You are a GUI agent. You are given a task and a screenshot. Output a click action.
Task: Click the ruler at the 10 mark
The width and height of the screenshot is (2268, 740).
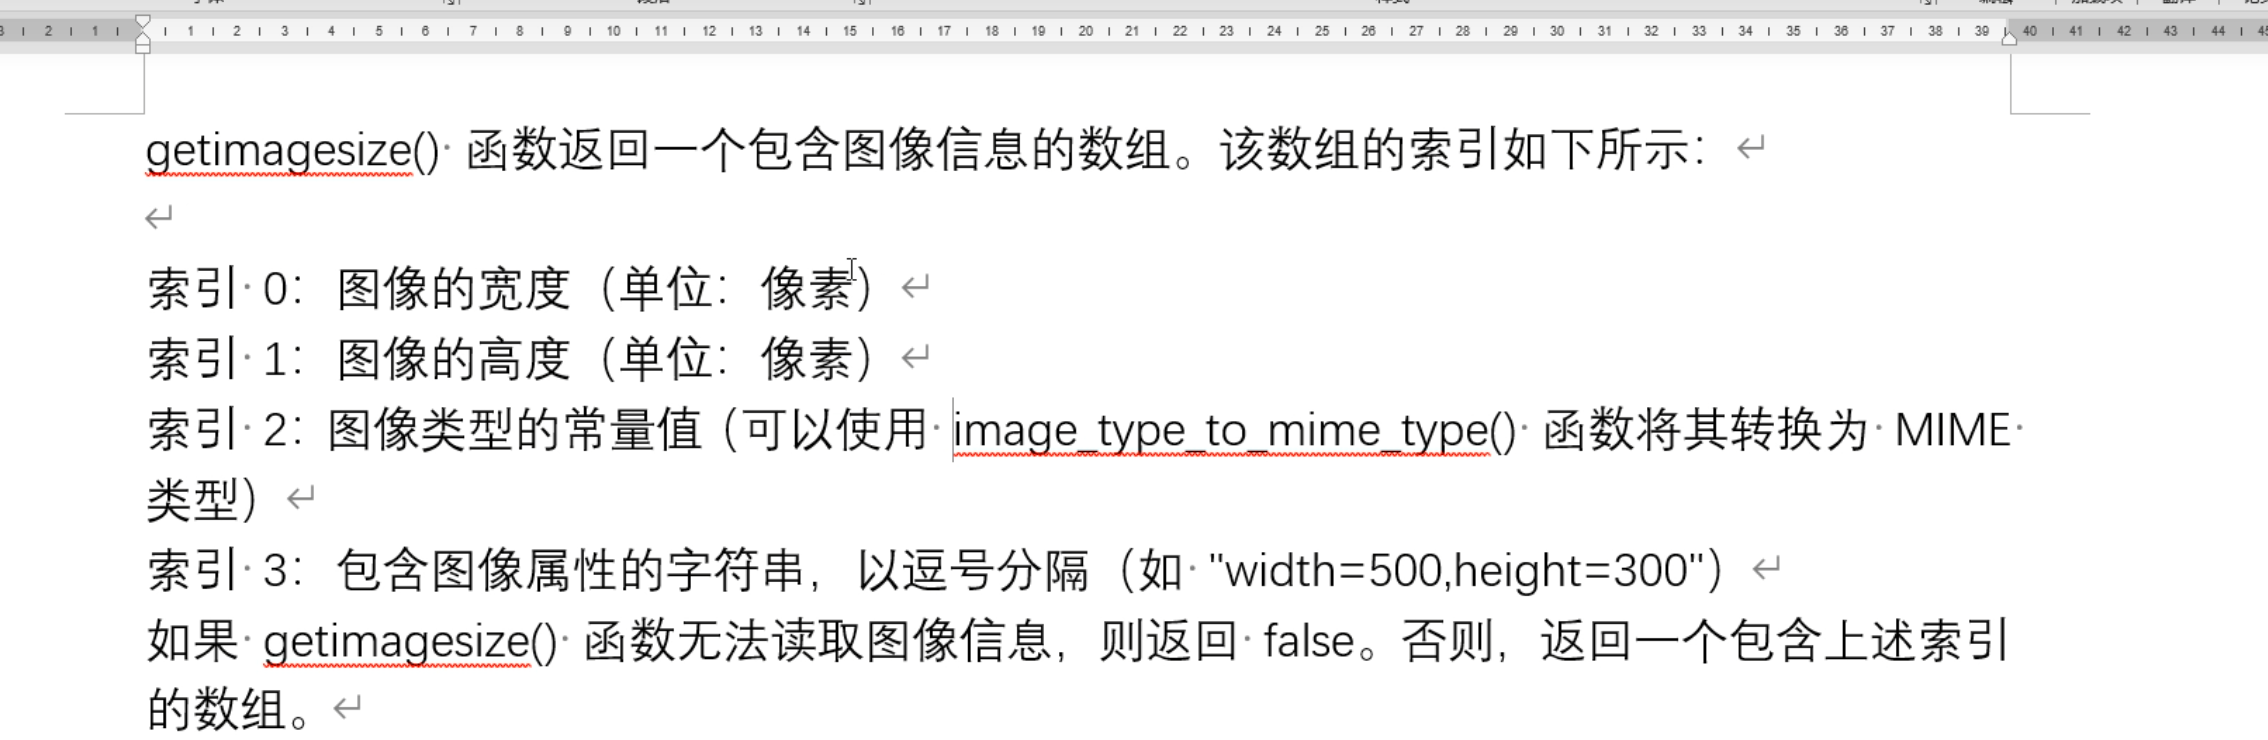pyautogui.click(x=613, y=31)
